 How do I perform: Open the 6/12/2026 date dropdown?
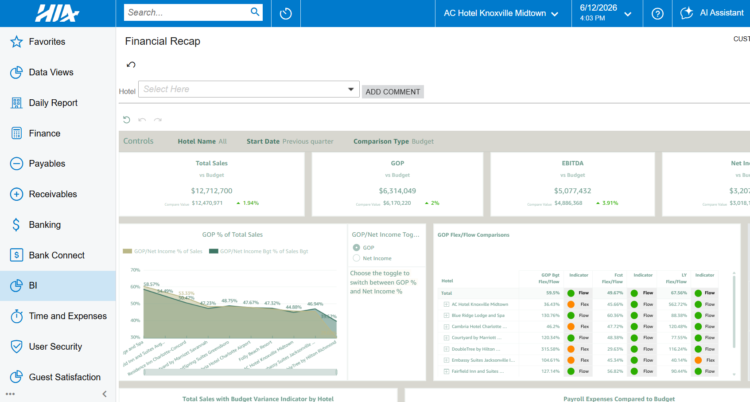pos(605,13)
